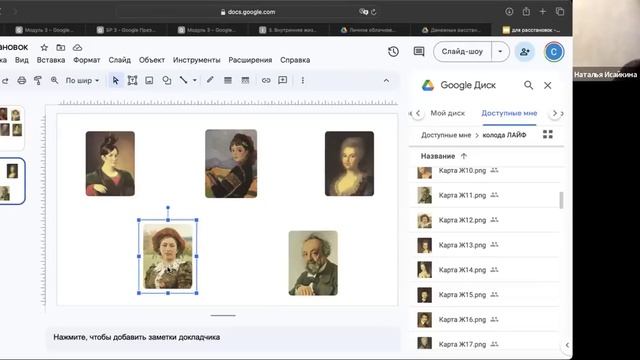Open version history clock icon

click(x=393, y=51)
